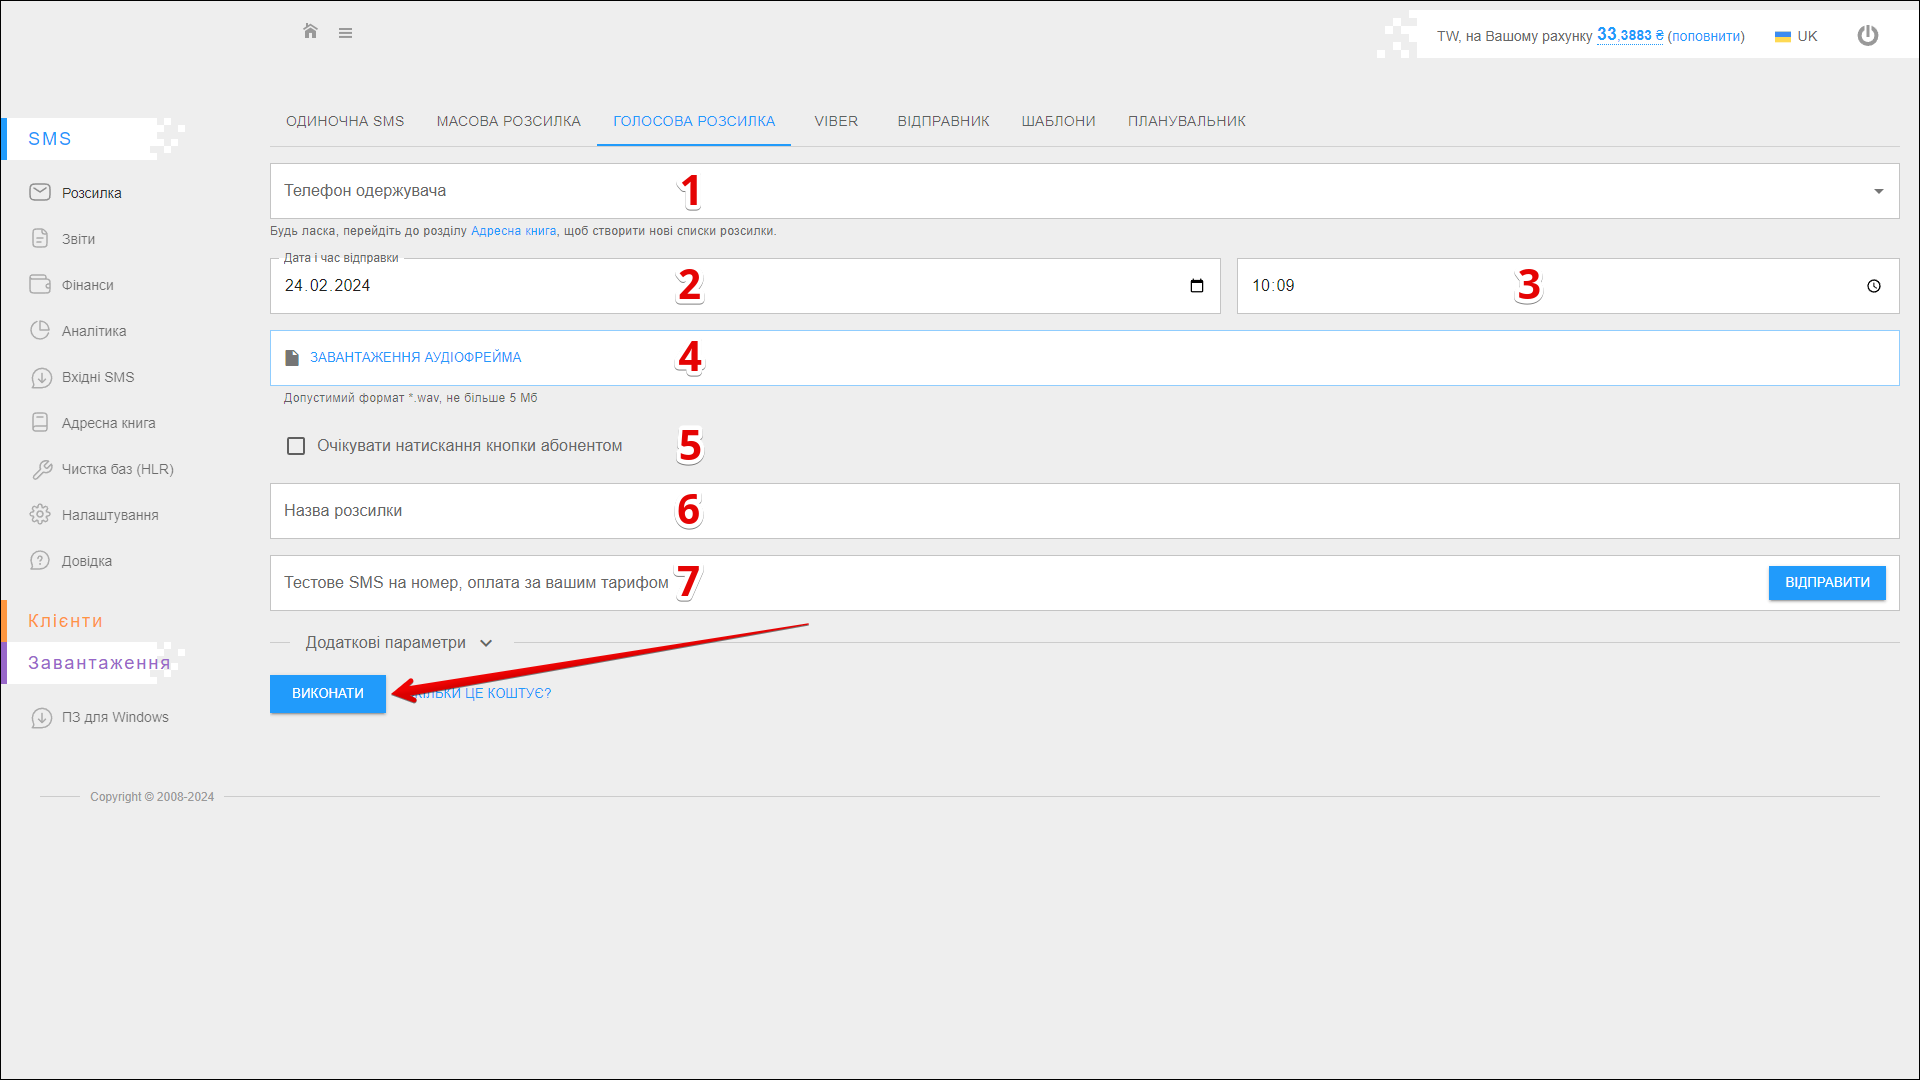Open the Адресна книга hint link
The height and width of the screenshot is (1080, 1920).
tap(513, 231)
